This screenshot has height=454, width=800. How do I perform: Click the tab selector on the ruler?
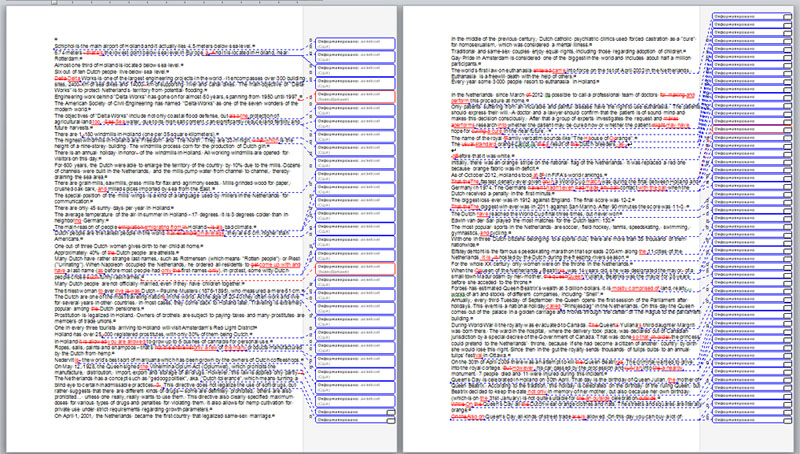click(x=4, y=4)
